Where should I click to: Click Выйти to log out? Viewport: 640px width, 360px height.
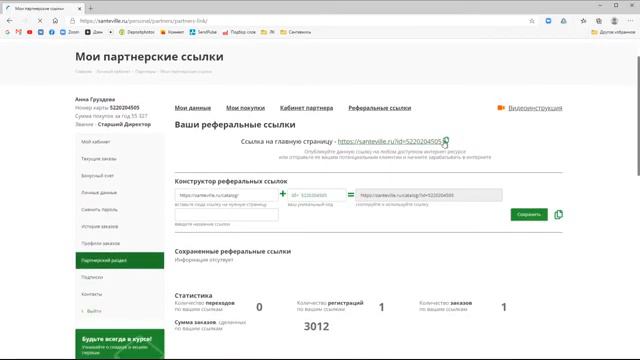pos(94,311)
